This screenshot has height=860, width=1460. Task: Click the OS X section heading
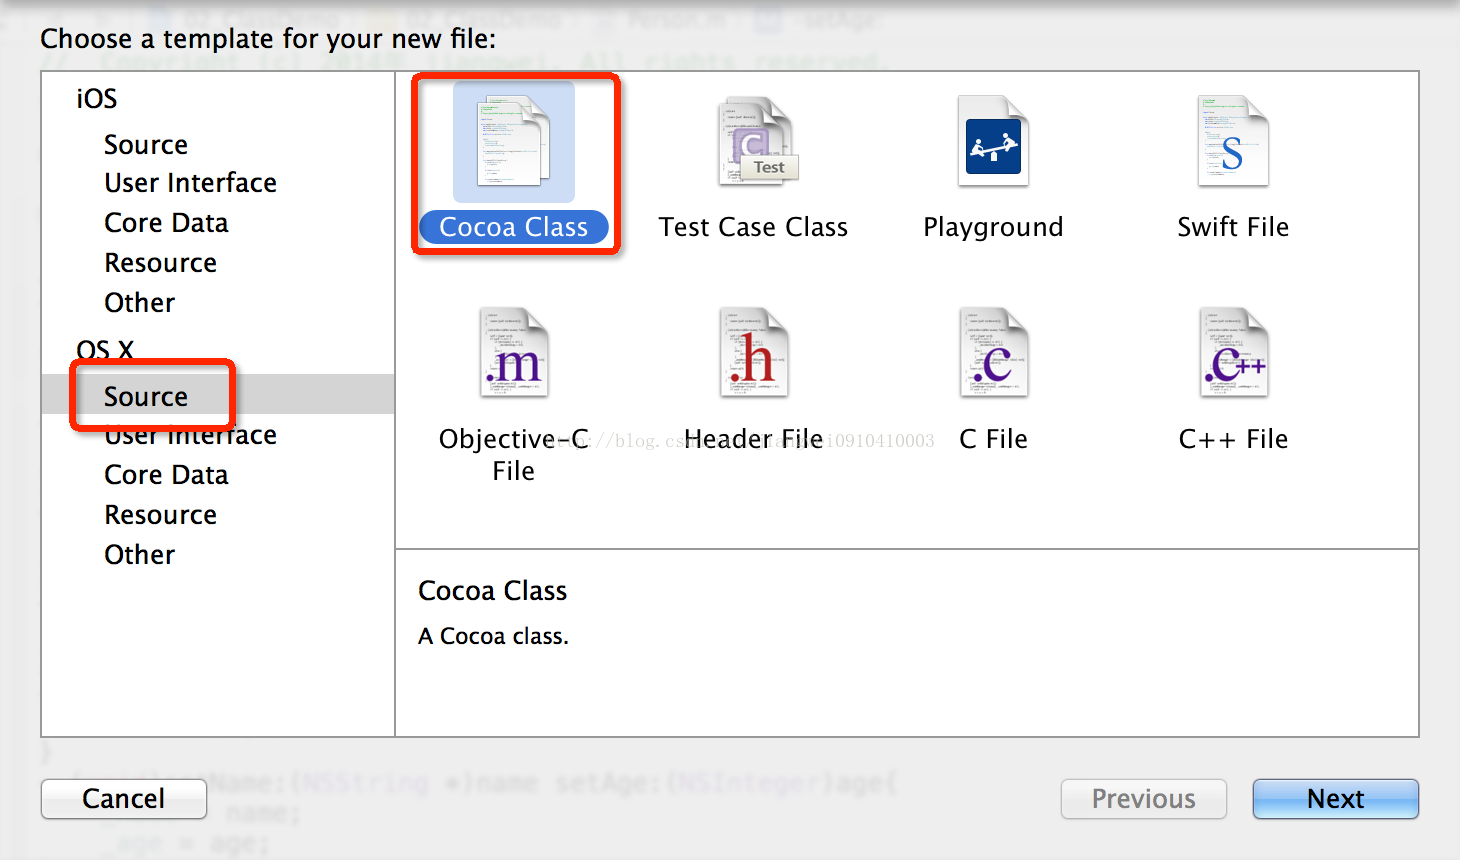point(105,350)
